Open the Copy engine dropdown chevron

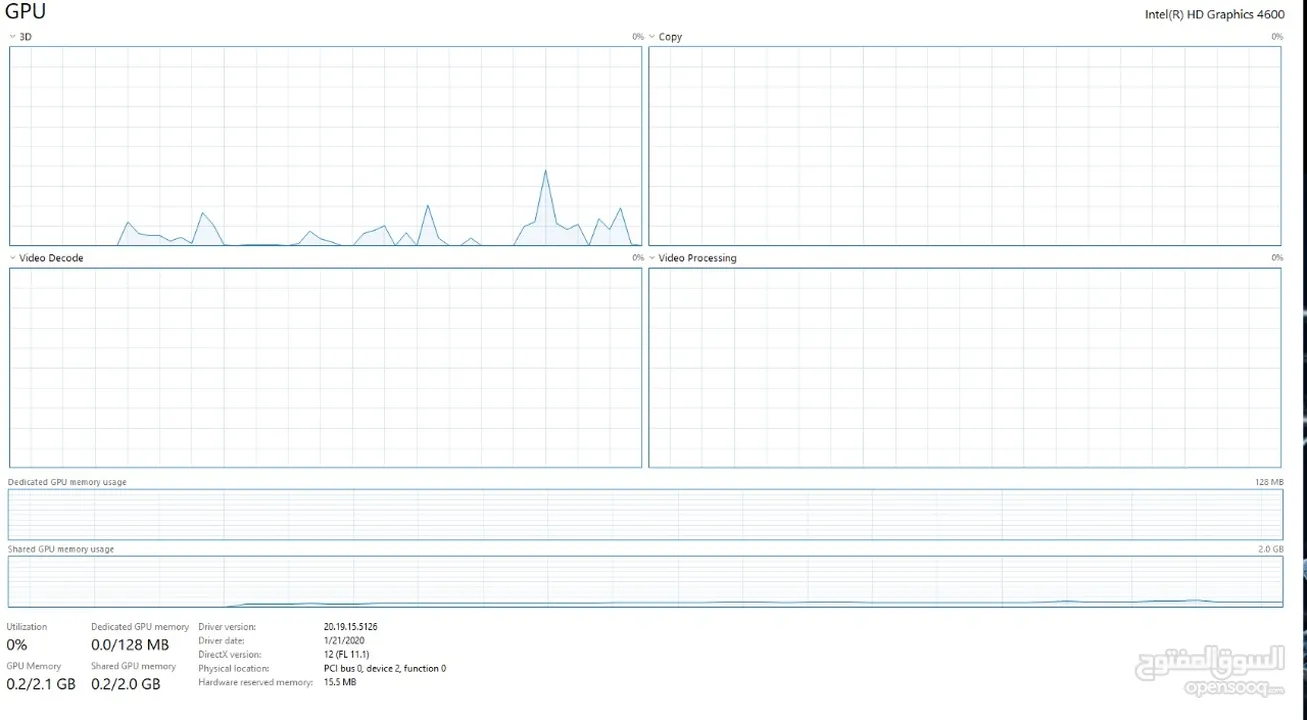click(651, 37)
